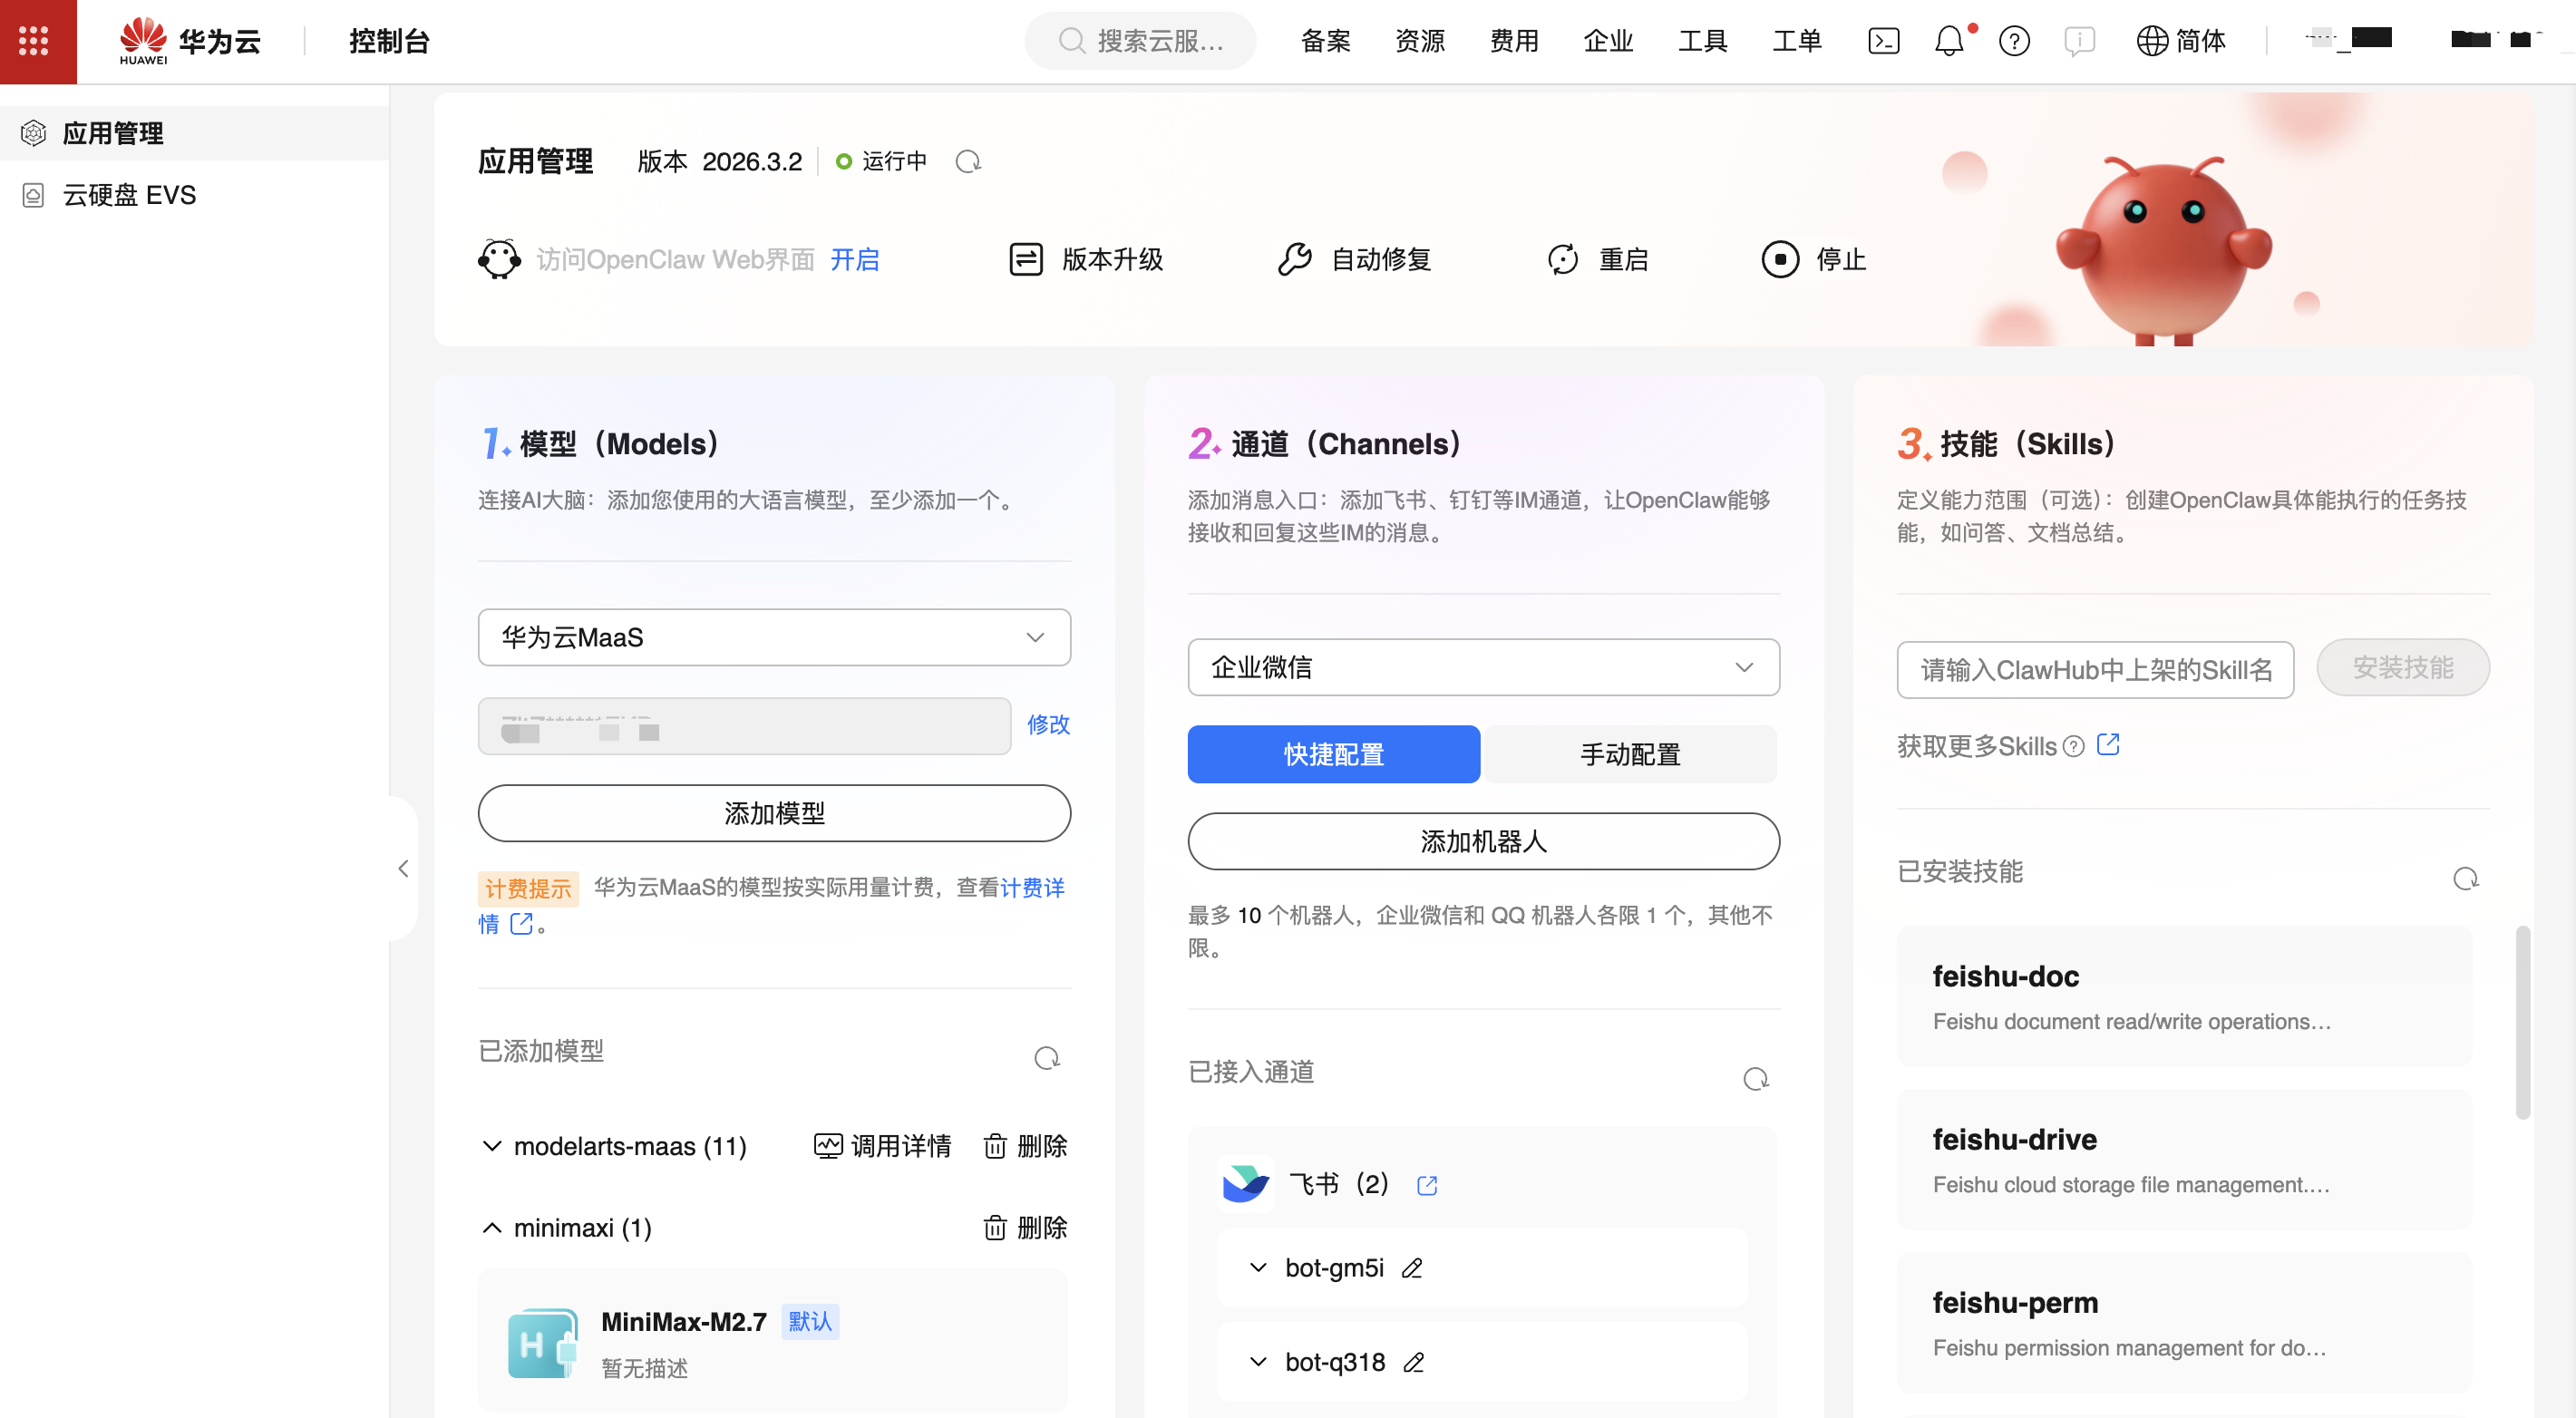Refresh the 已添加模型 list
Screen dimensions: 2576x1418
point(1046,1057)
